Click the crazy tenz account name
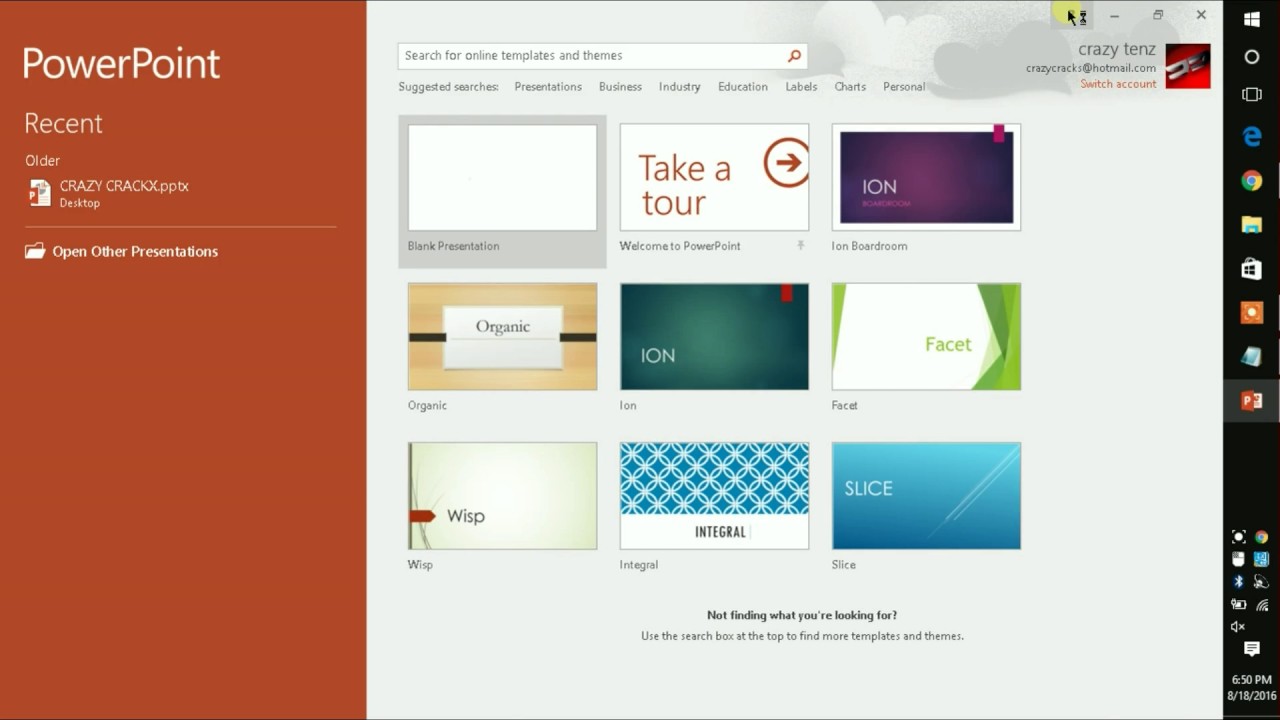Screen dimensions: 1280x720 point(1117,49)
